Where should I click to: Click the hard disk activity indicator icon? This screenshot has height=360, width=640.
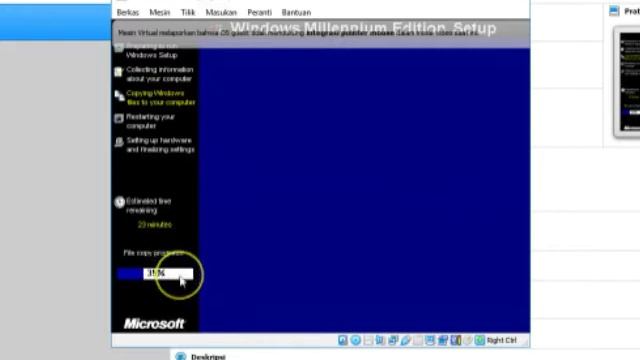(x=343, y=340)
